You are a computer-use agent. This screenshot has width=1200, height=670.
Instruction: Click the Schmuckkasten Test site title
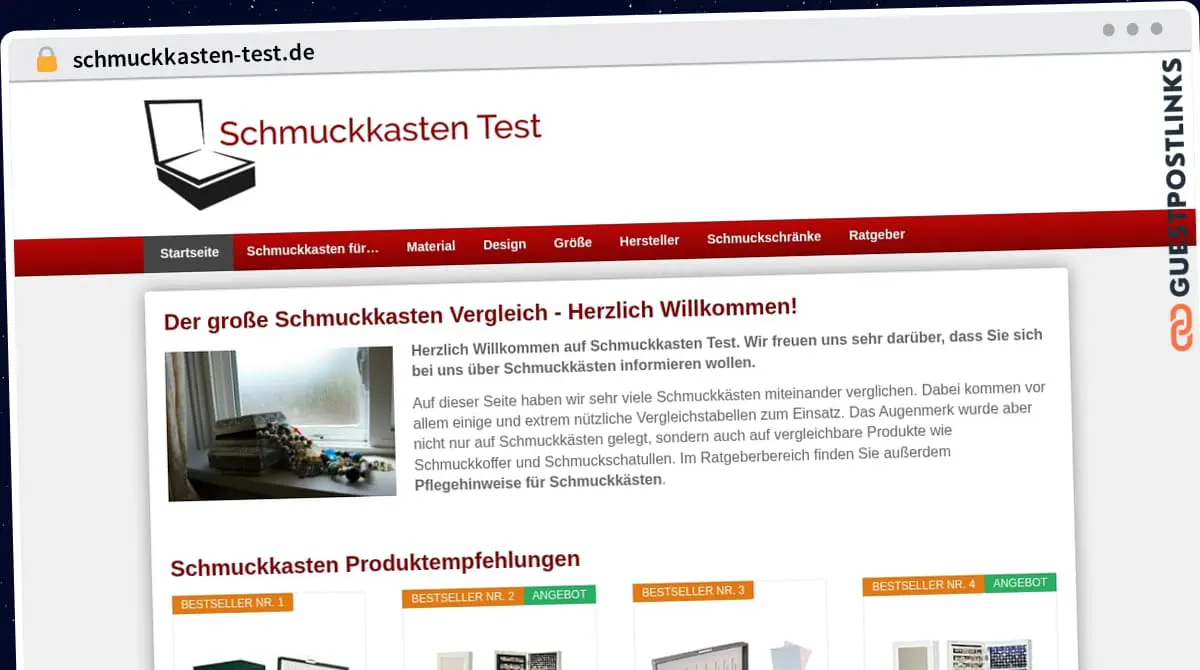[x=380, y=130]
